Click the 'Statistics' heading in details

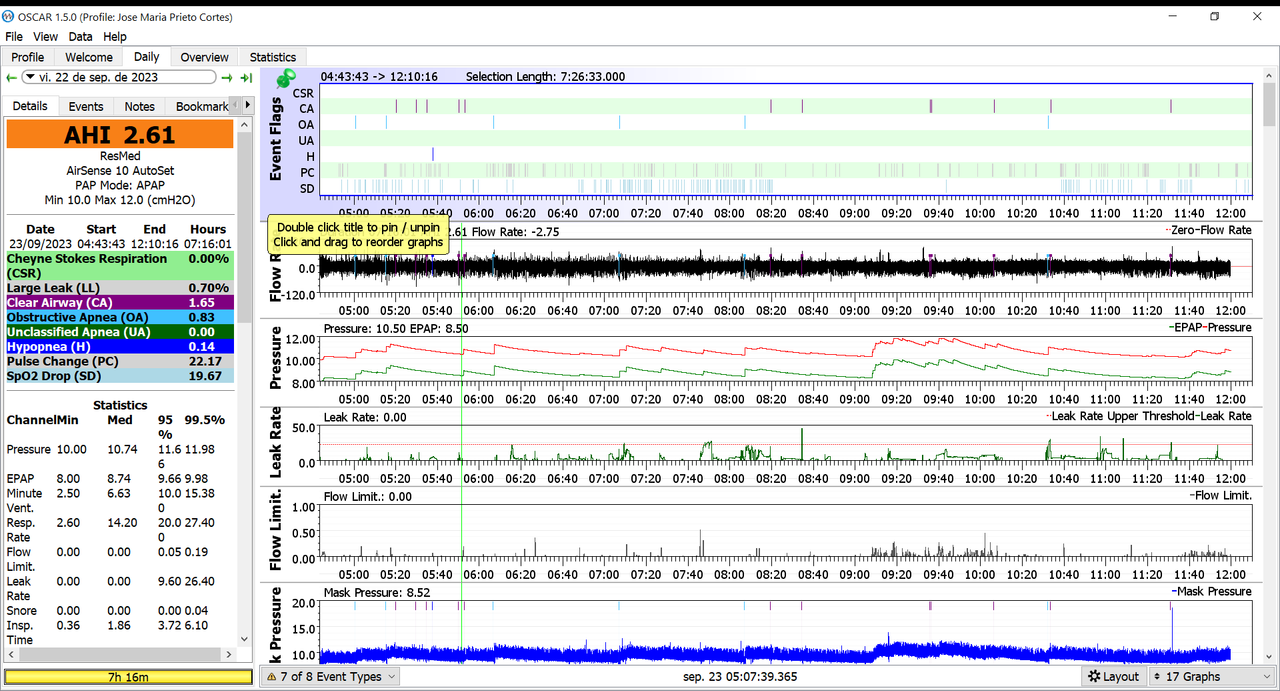120,405
